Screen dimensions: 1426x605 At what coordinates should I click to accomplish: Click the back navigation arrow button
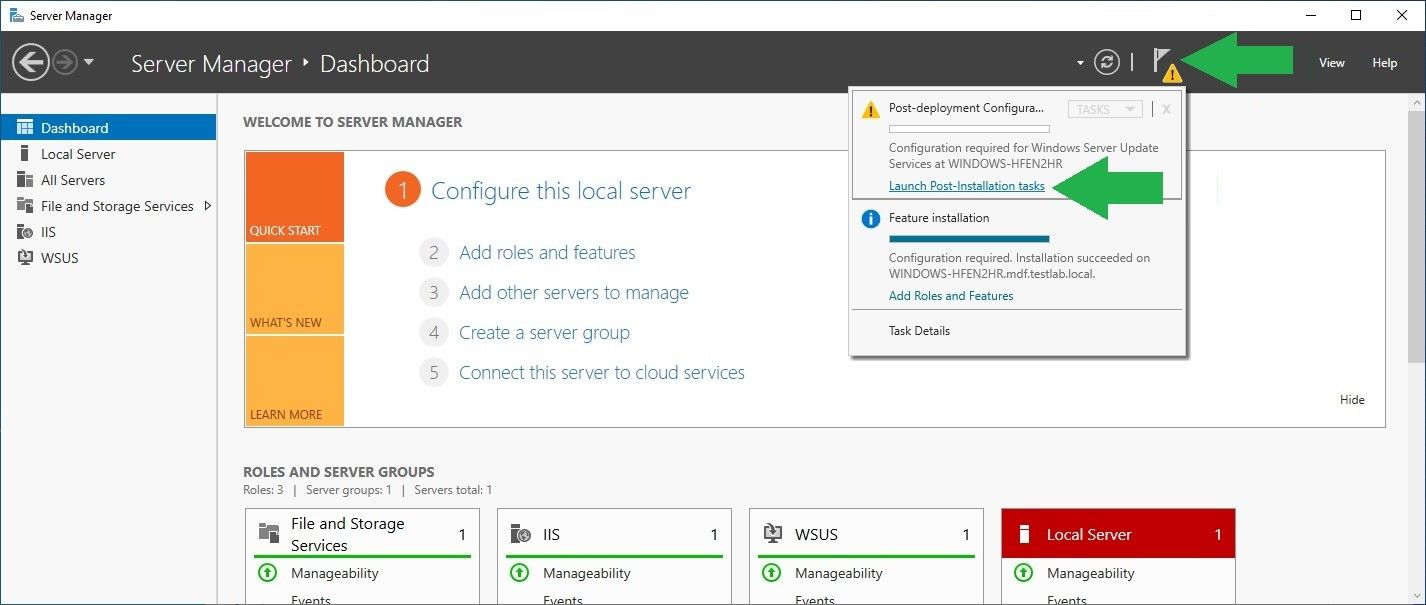[x=30, y=63]
